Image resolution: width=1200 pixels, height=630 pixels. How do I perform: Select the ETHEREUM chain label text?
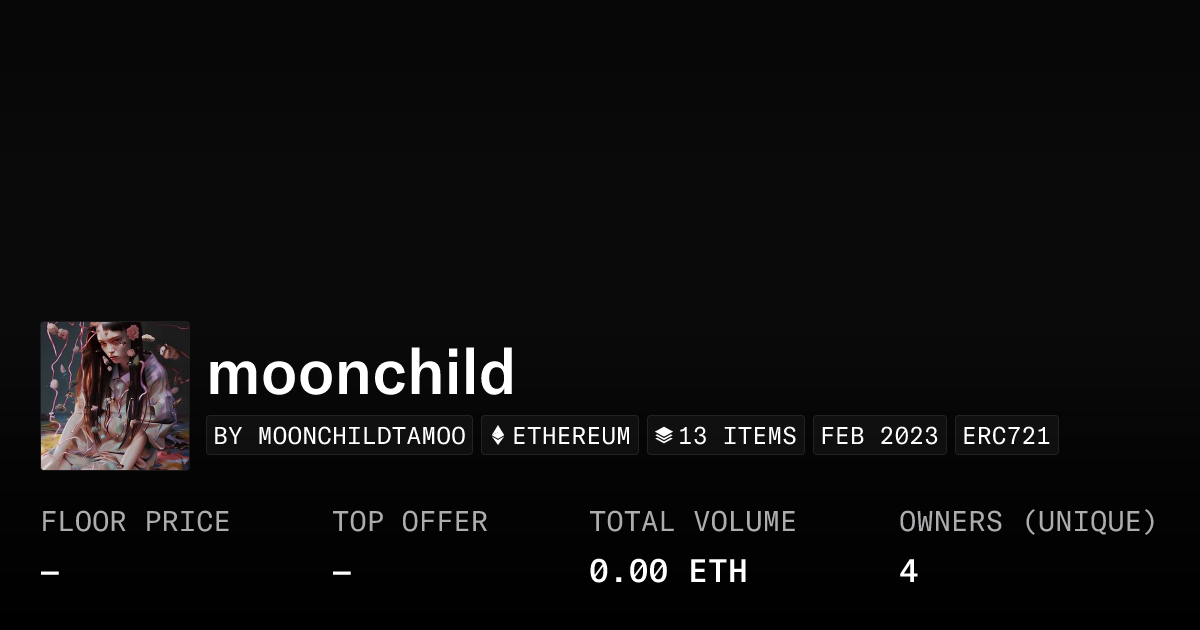click(x=571, y=436)
